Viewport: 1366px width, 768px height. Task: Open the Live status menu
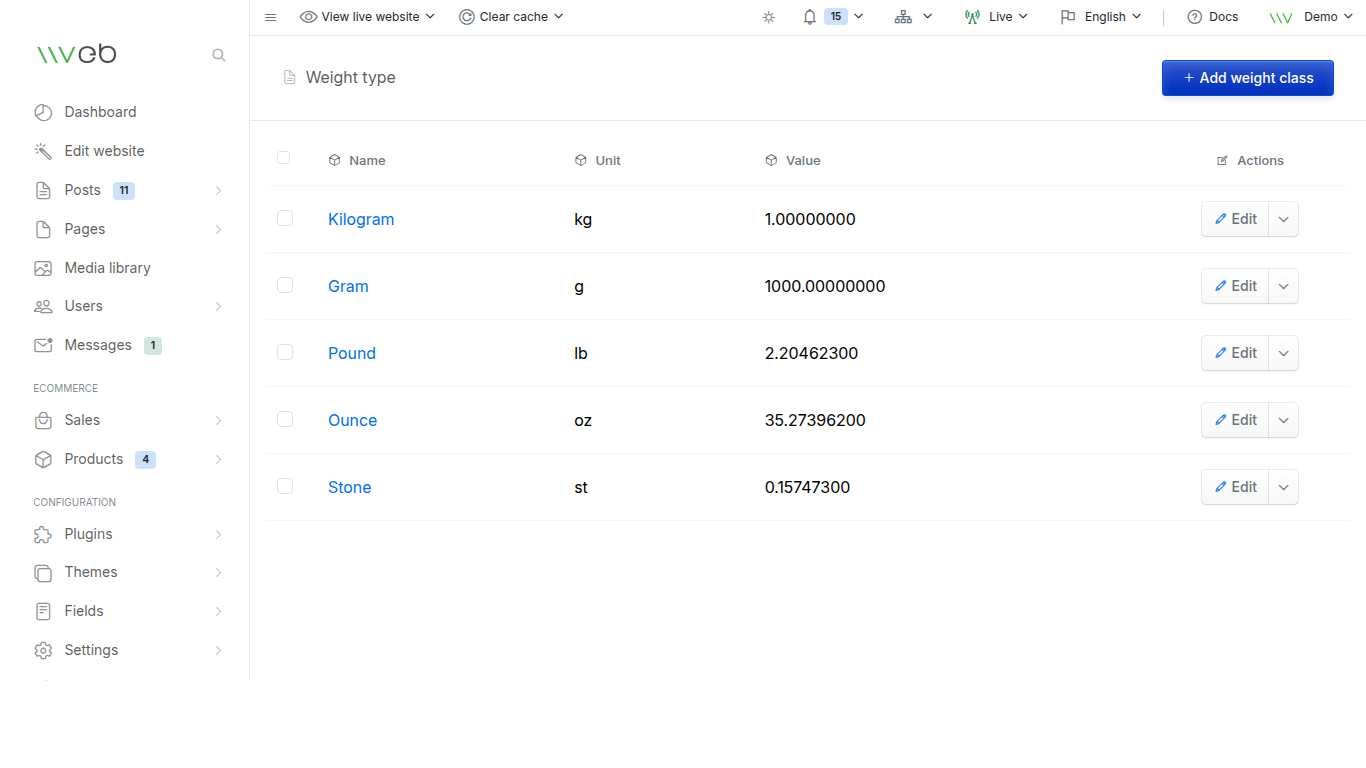pos(996,17)
